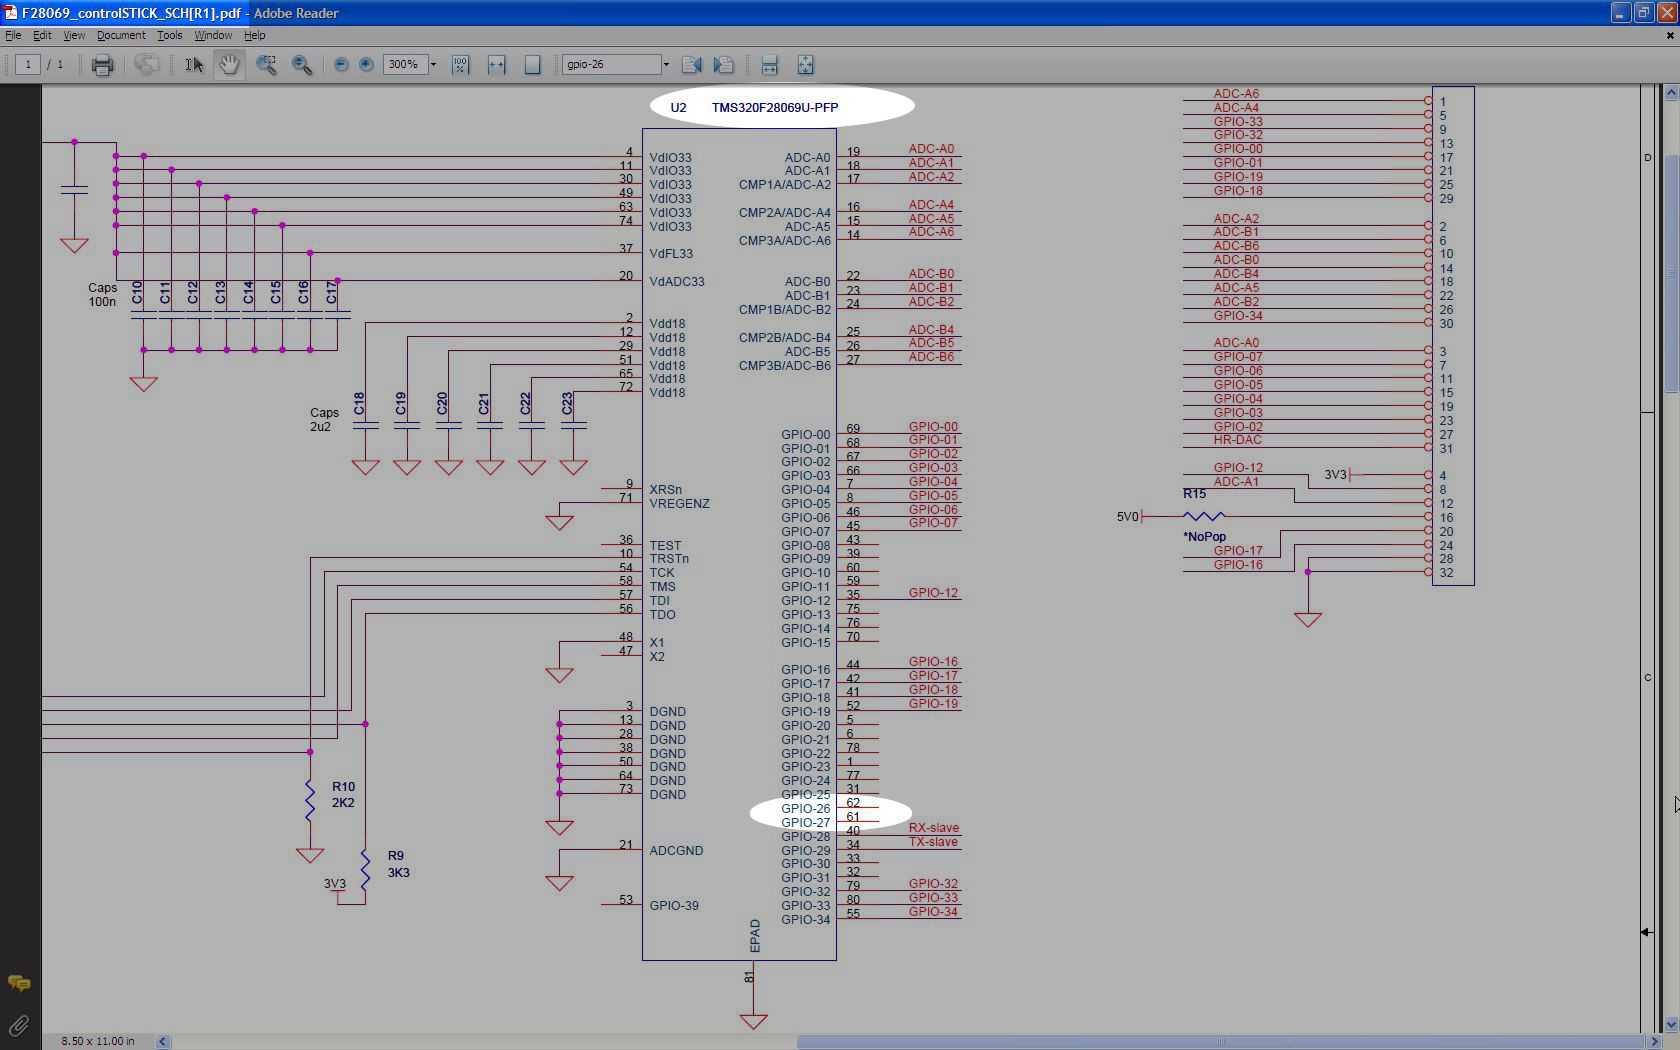The width and height of the screenshot is (1680, 1050).
Task: Zoom in with the plus button
Action: (366, 64)
